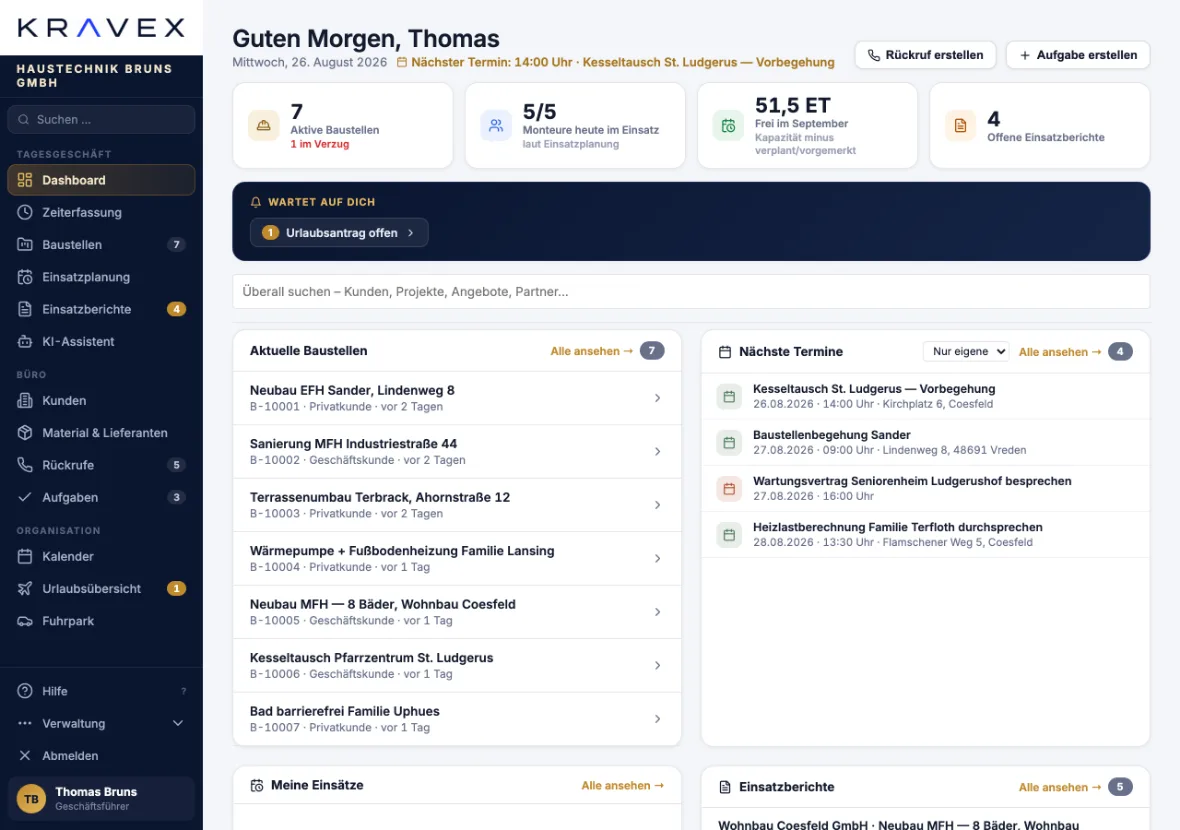Open the Nur eigene filter dropdown
This screenshot has width=1180, height=830.
(x=966, y=351)
